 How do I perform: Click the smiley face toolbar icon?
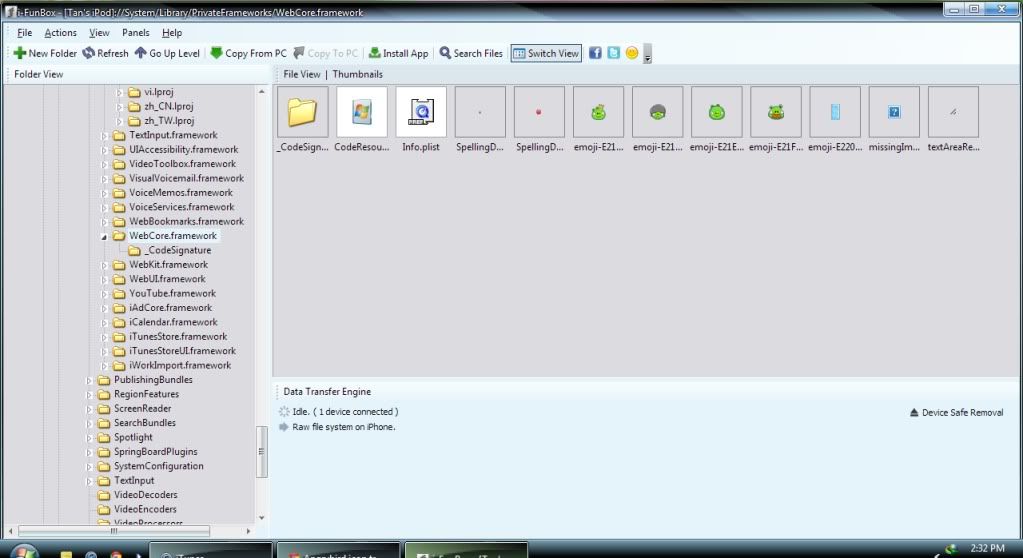tap(632, 54)
